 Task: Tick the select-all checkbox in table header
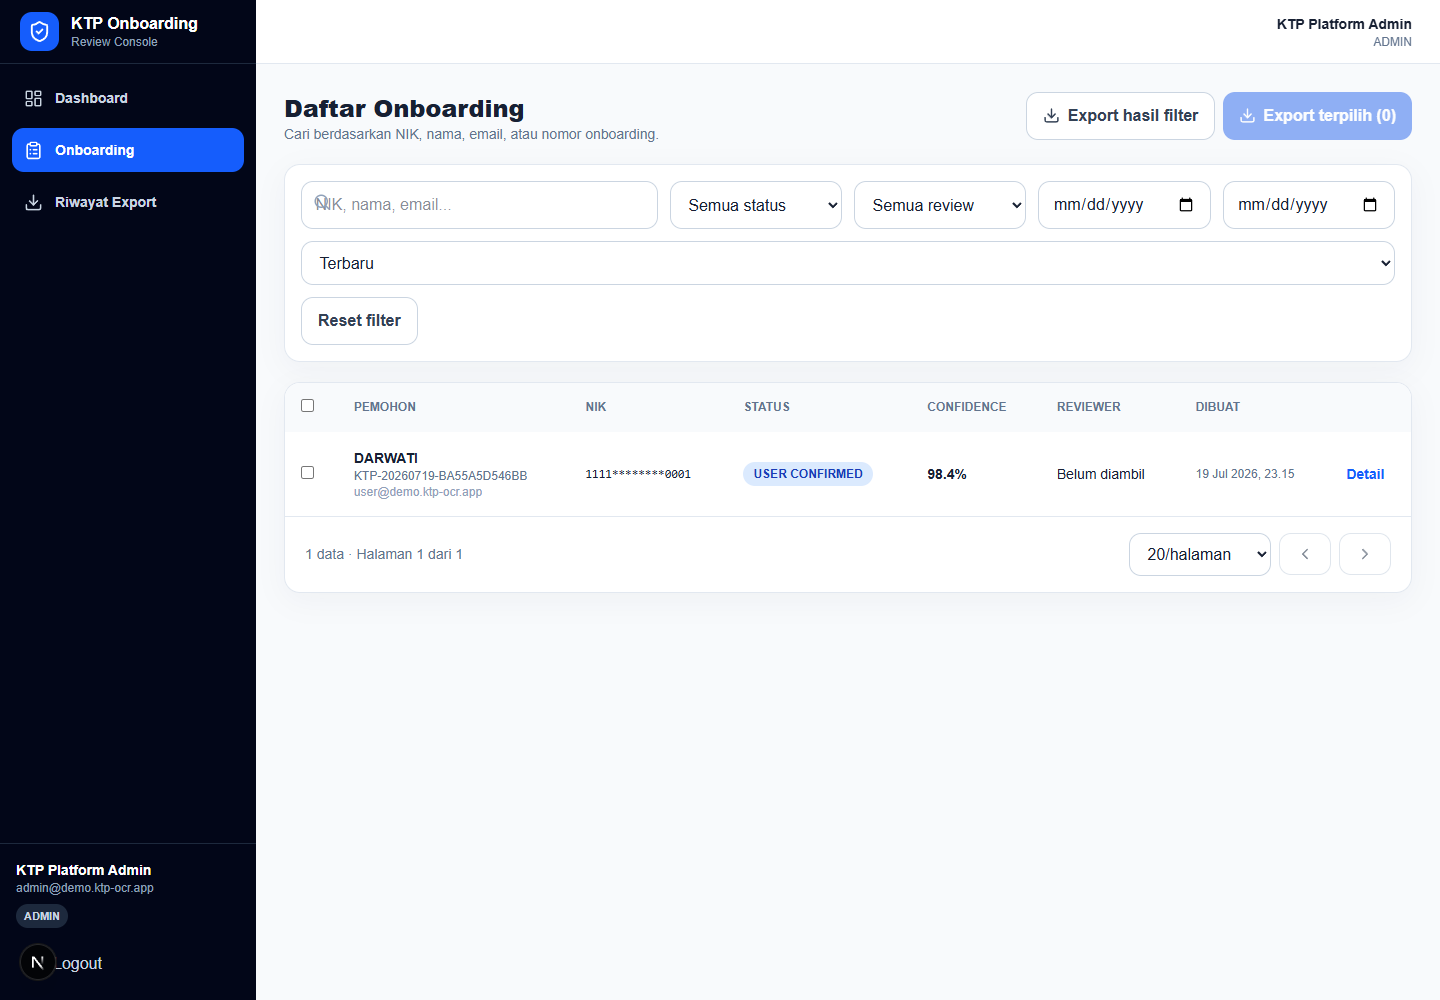point(308,406)
